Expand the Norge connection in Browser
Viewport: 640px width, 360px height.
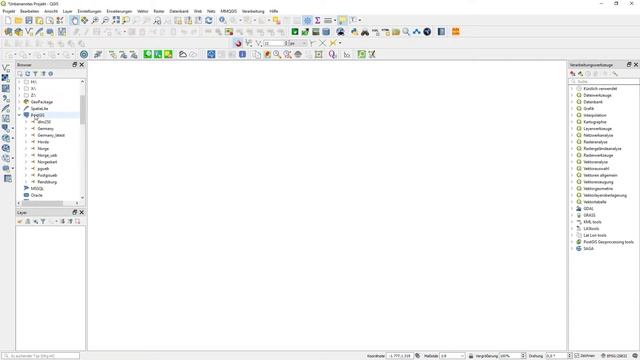click(26, 149)
